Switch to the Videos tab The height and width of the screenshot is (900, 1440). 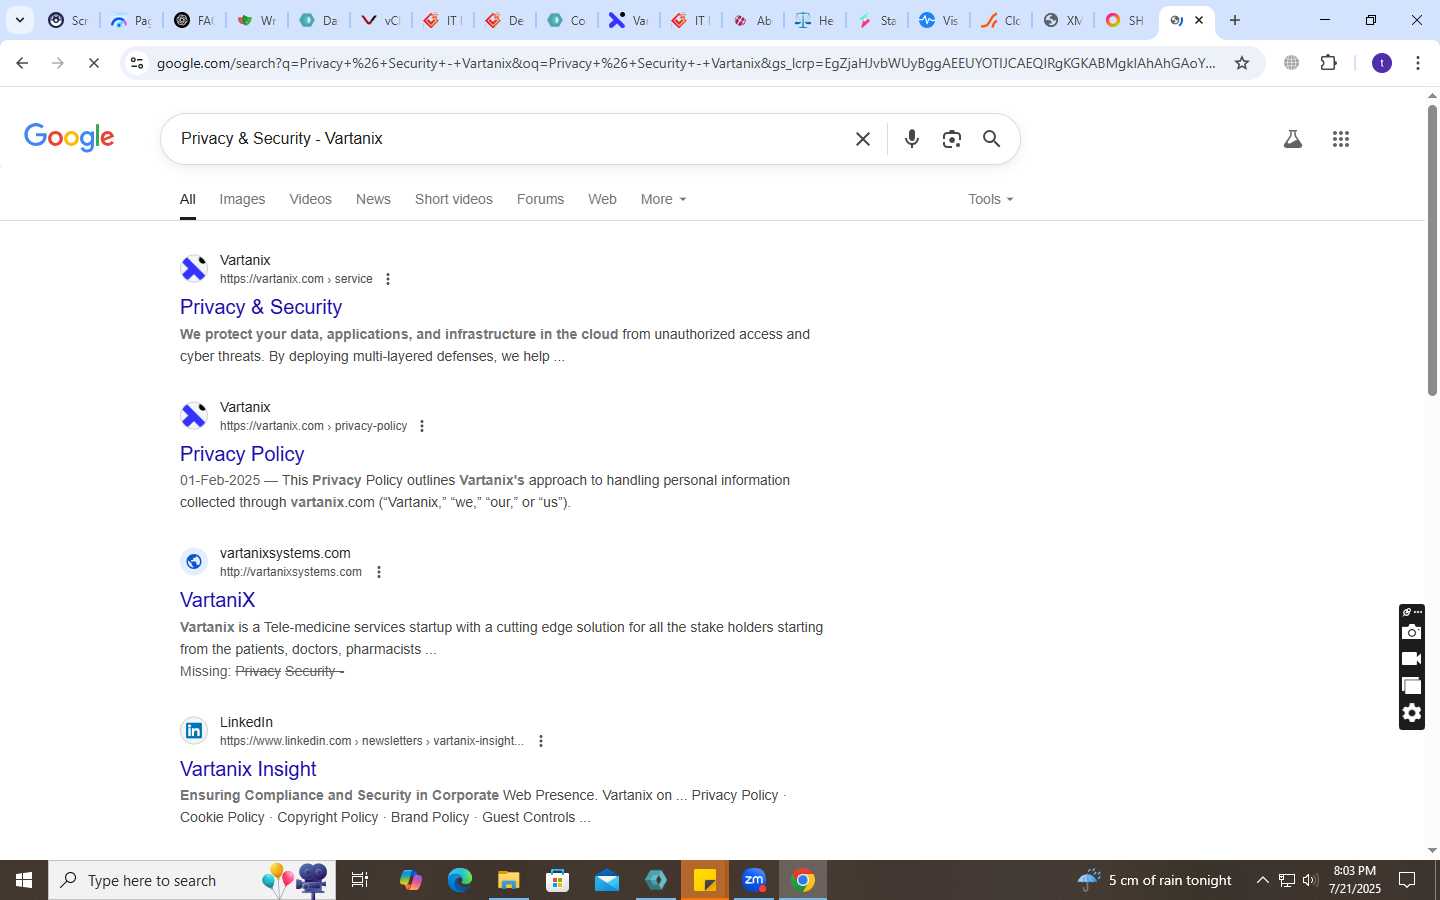[310, 199]
